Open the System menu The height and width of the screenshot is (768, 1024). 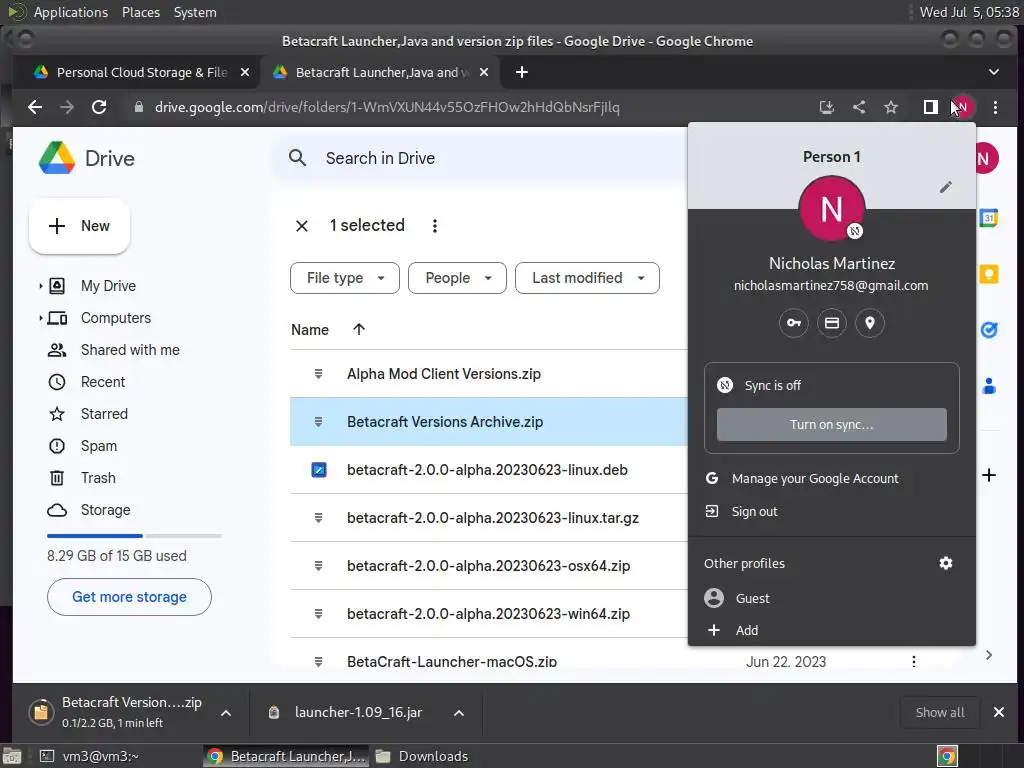[195, 12]
